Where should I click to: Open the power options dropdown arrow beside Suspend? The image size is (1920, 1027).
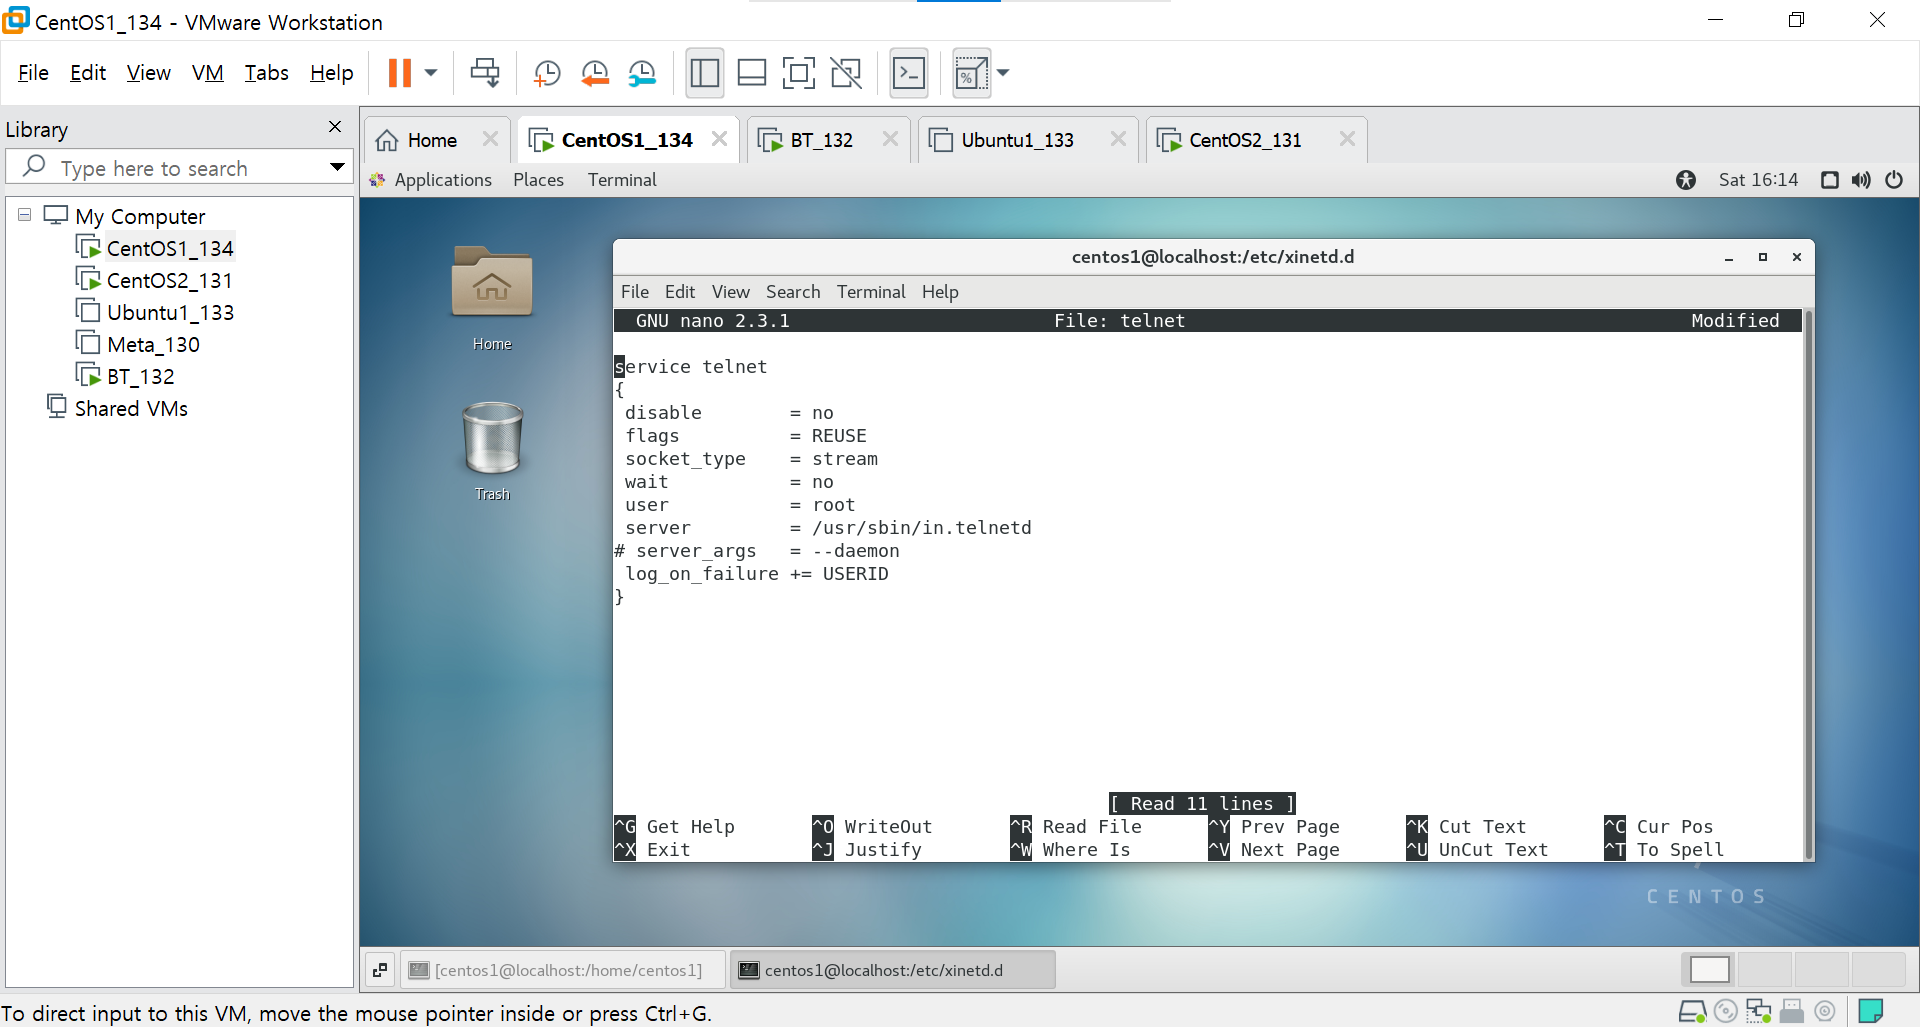pos(431,73)
